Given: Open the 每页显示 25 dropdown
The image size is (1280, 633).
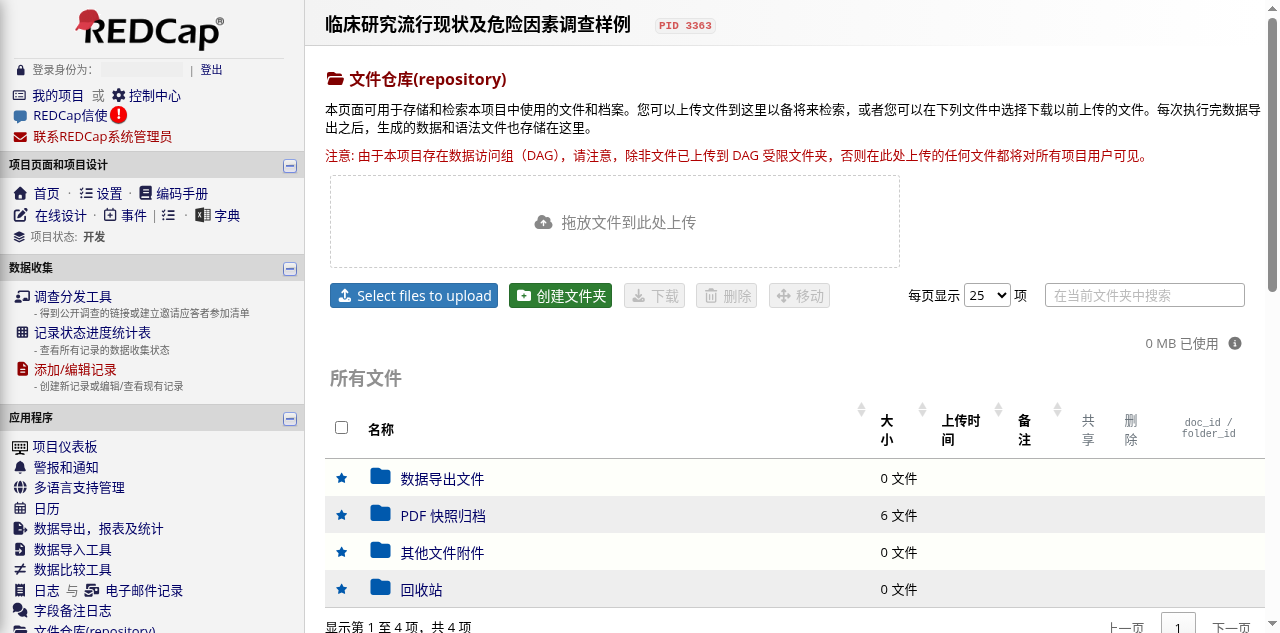Looking at the screenshot, I should tap(987, 295).
